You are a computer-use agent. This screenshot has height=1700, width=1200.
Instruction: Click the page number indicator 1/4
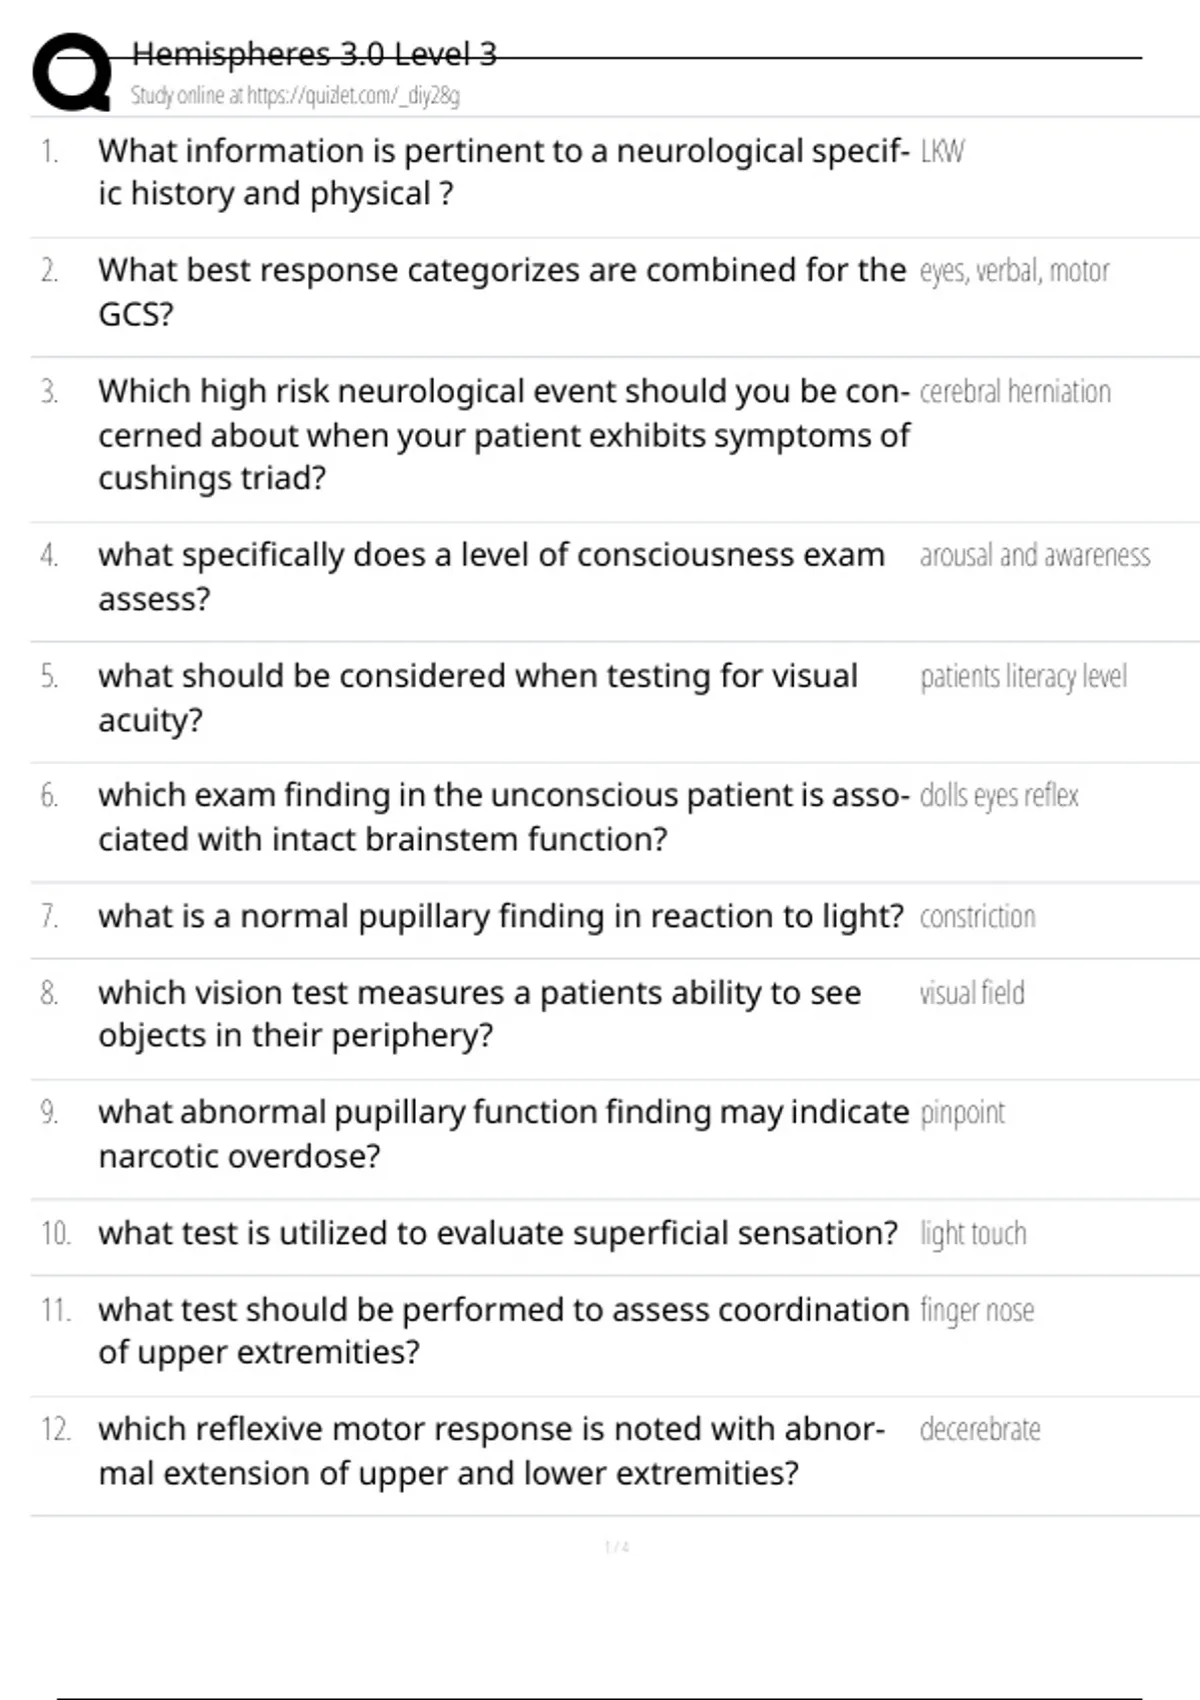(x=616, y=1547)
